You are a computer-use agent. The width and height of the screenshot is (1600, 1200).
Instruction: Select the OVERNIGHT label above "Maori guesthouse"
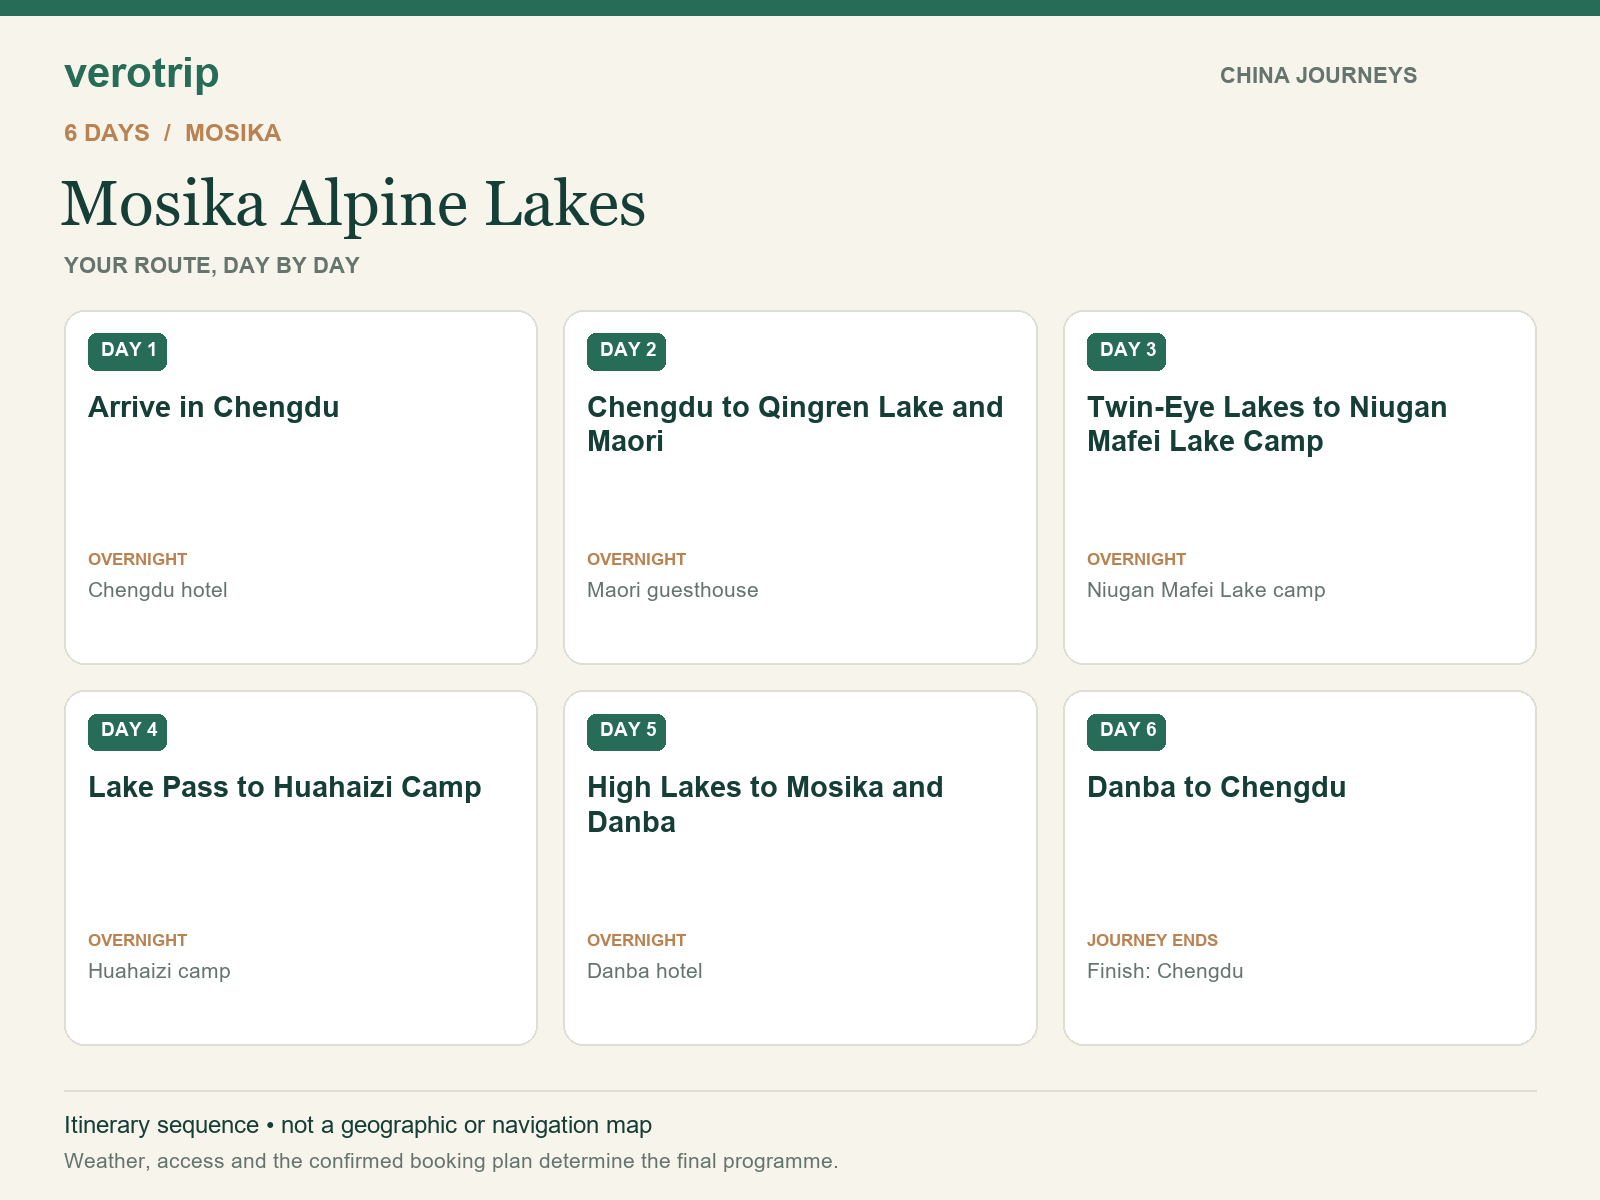(x=637, y=559)
